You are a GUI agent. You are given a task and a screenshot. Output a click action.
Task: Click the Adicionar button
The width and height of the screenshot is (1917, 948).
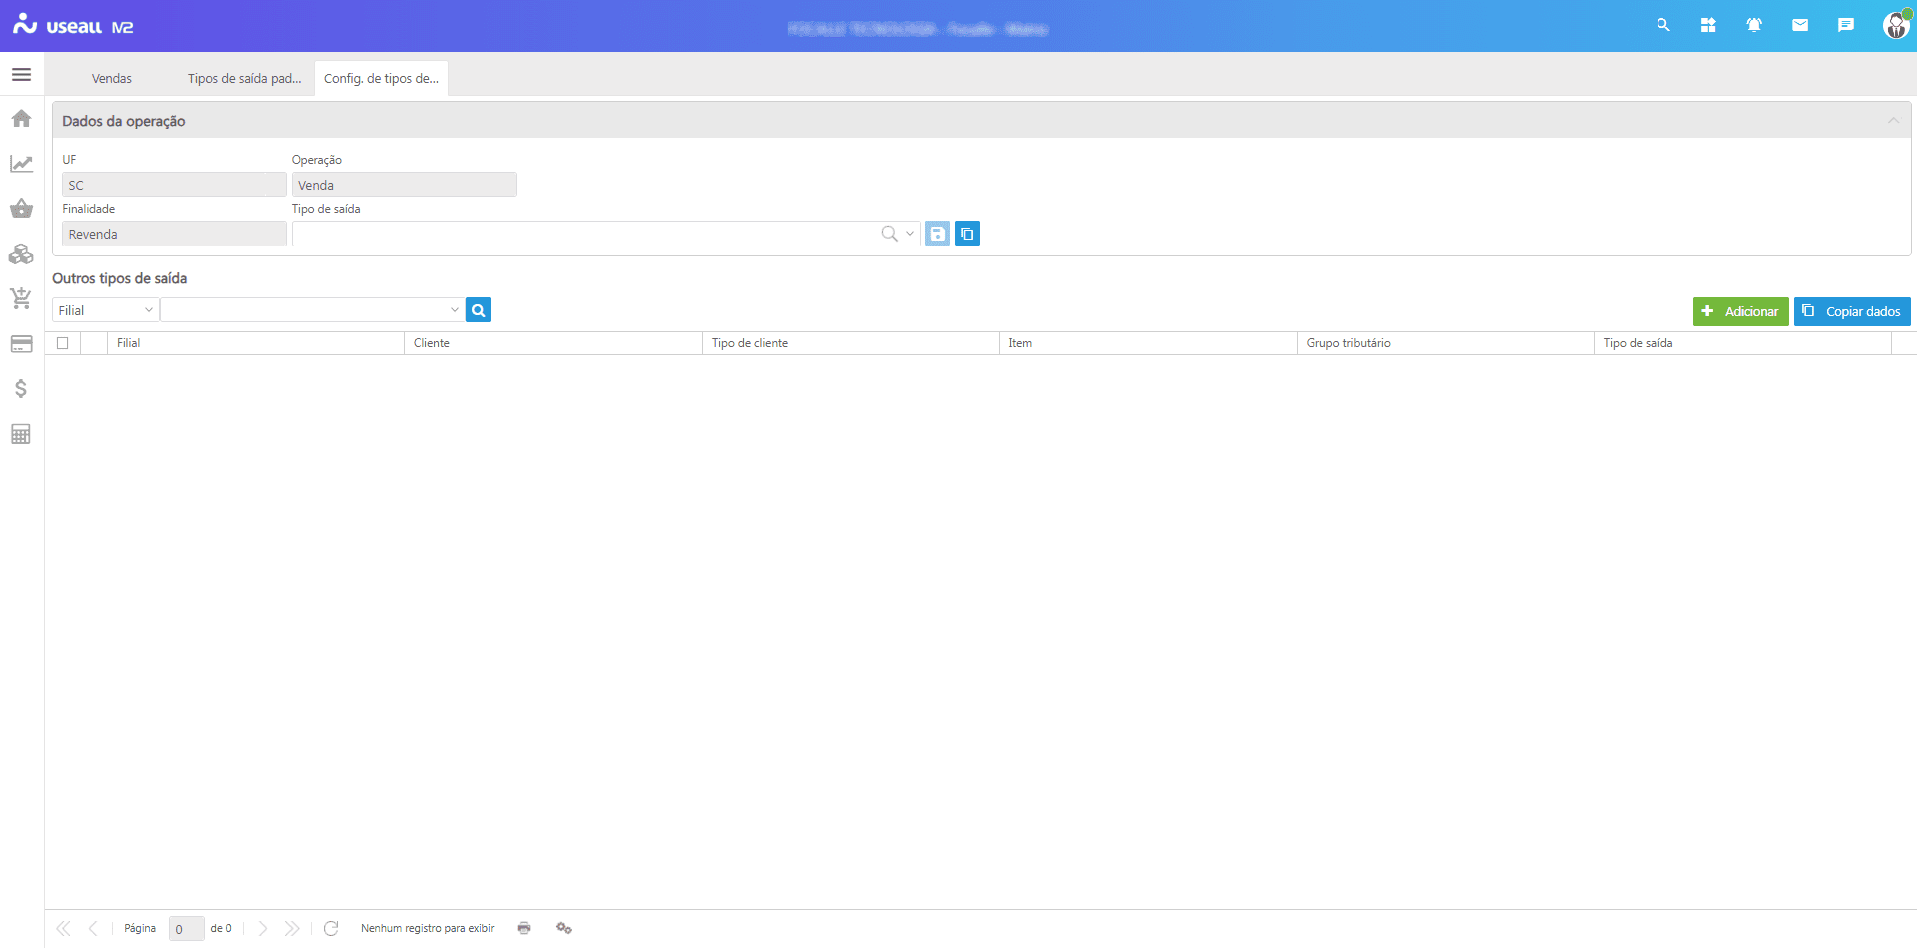(x=1740, y=311)
